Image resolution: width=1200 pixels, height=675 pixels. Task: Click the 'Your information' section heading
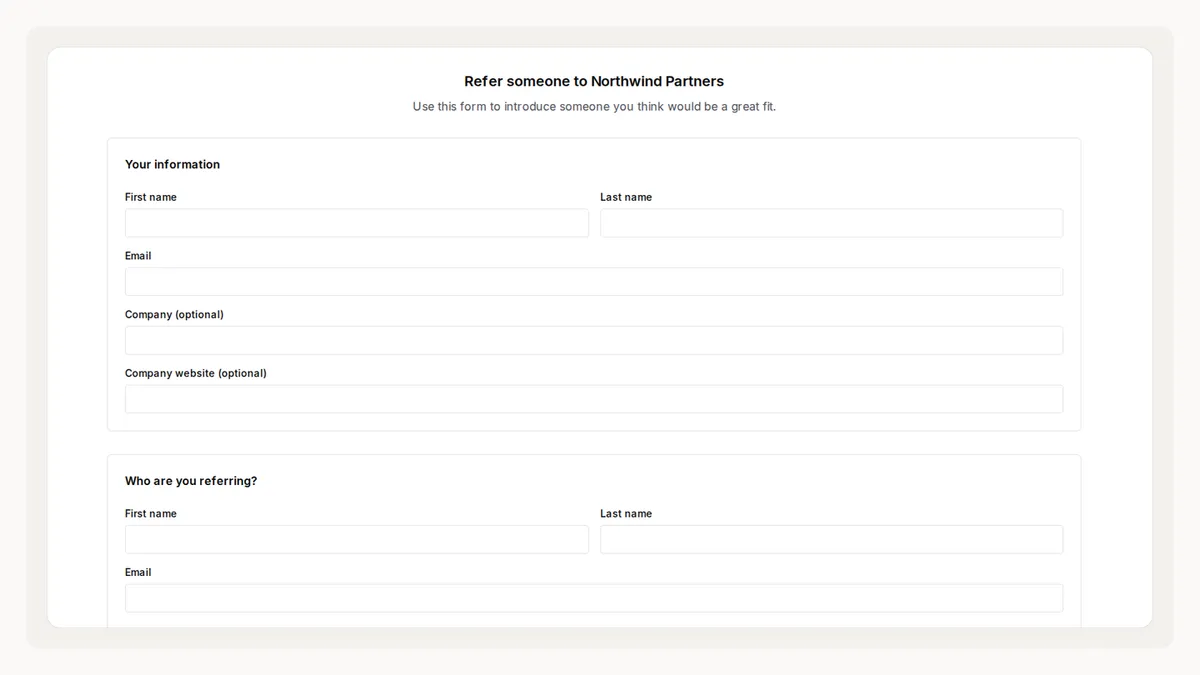172,164
